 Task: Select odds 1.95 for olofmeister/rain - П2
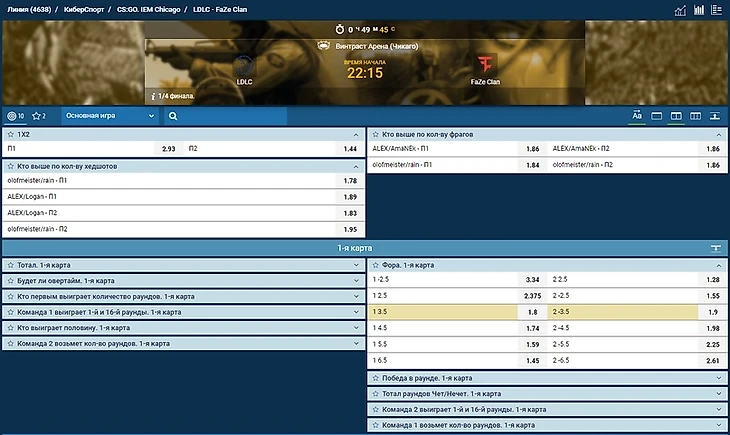click(x=349, y=229)
